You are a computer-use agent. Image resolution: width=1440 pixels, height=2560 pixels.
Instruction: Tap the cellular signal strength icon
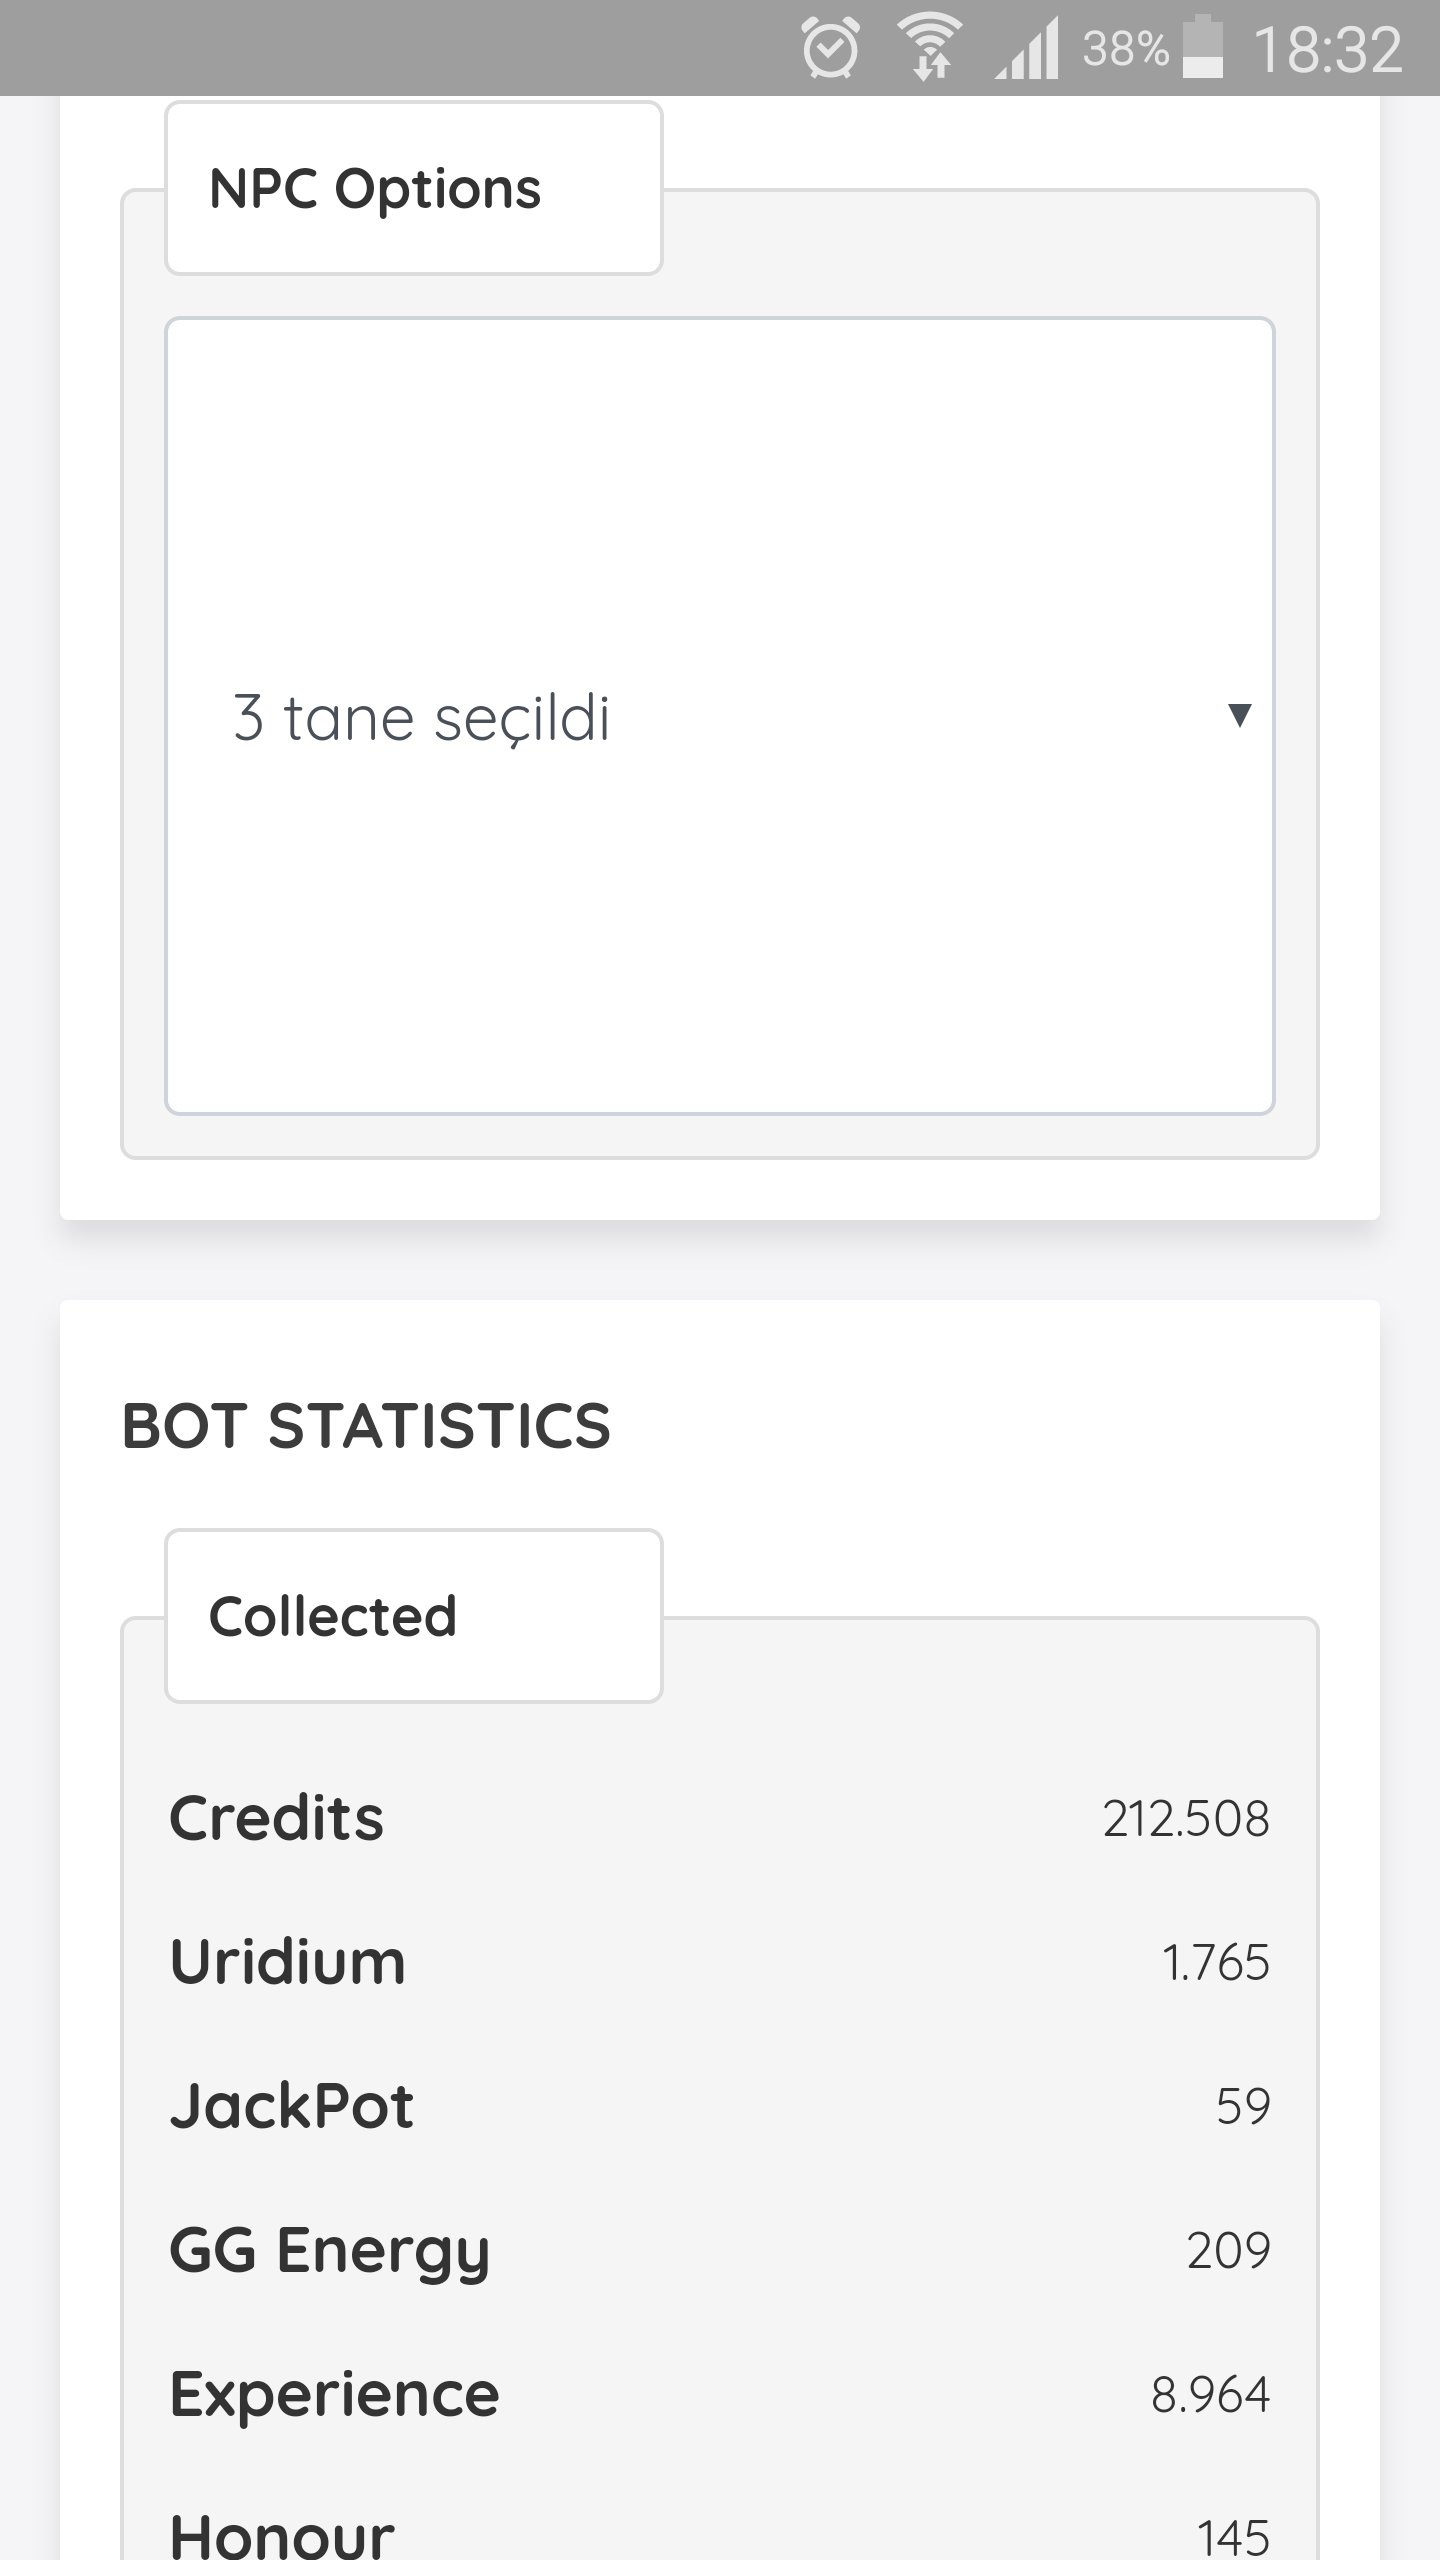pos(1027,49)
